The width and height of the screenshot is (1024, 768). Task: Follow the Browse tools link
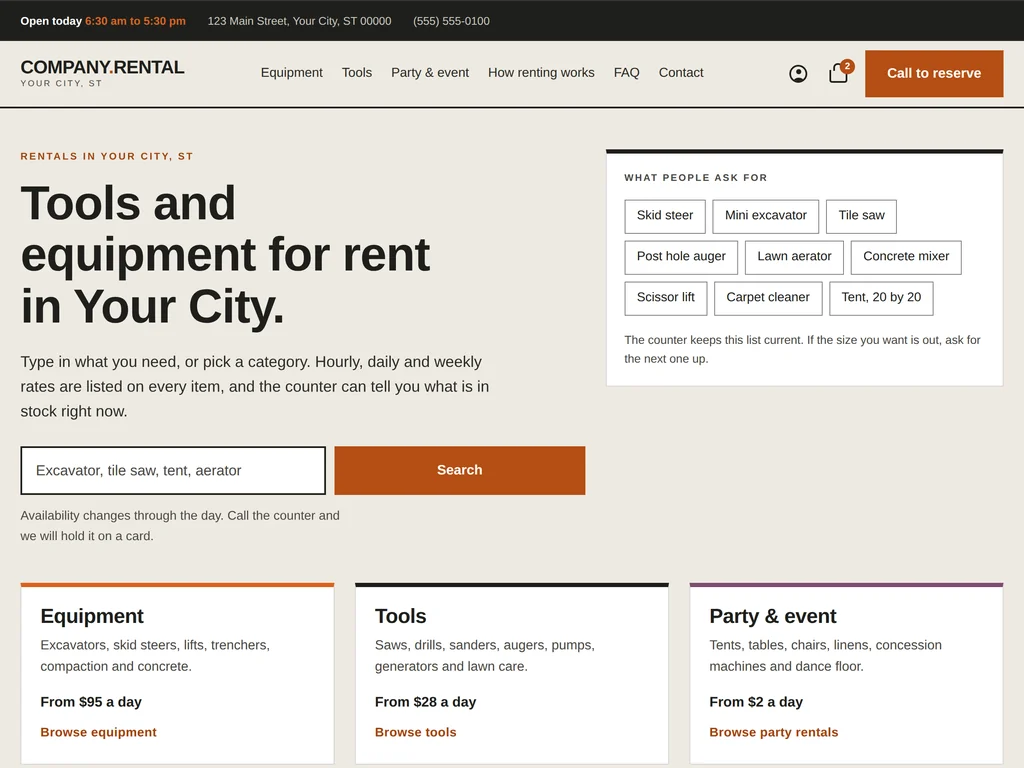[415, 732]
